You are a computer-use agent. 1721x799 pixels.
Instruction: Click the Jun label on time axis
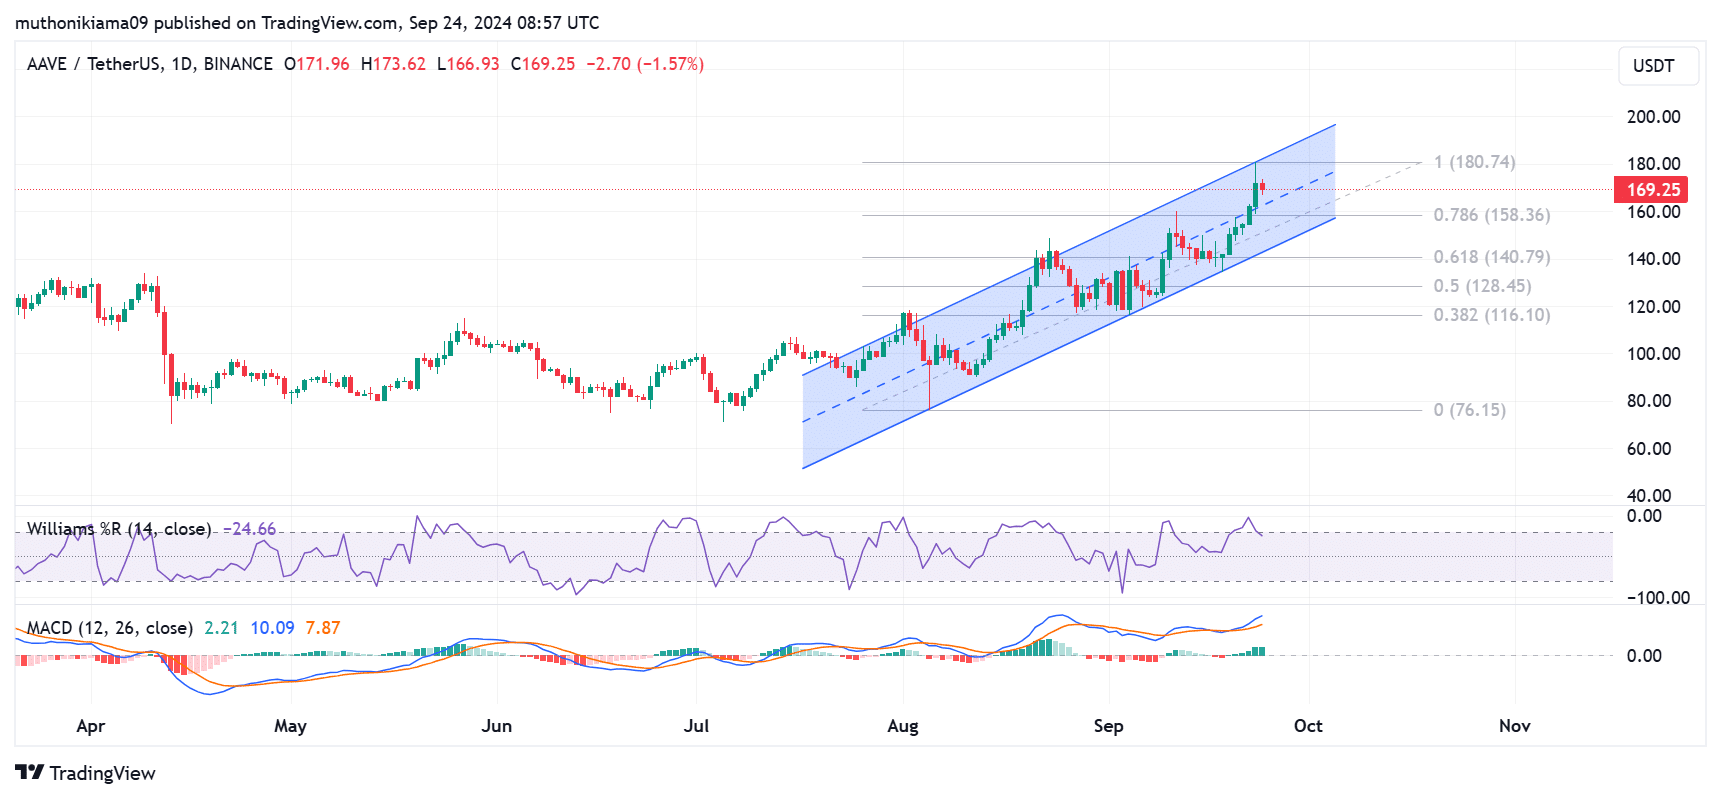tap(496, 726)
